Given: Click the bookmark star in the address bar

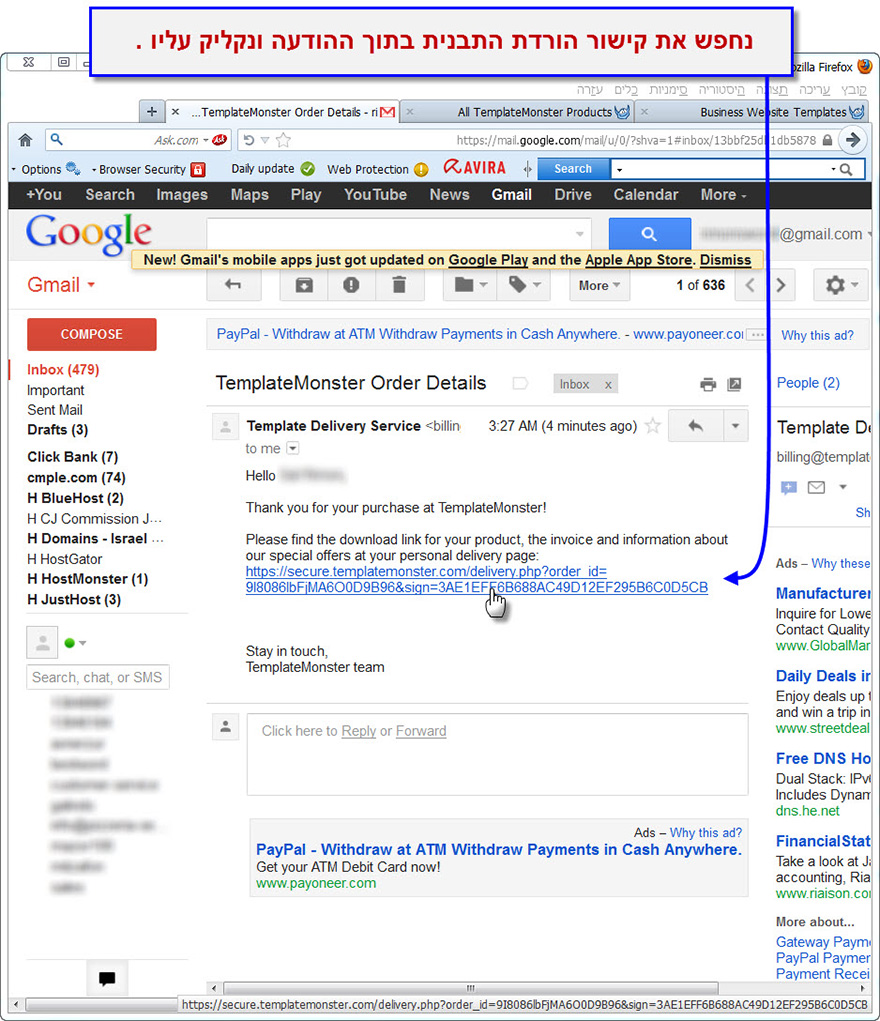Looking at the screenshot, I should tap(283, 140).
